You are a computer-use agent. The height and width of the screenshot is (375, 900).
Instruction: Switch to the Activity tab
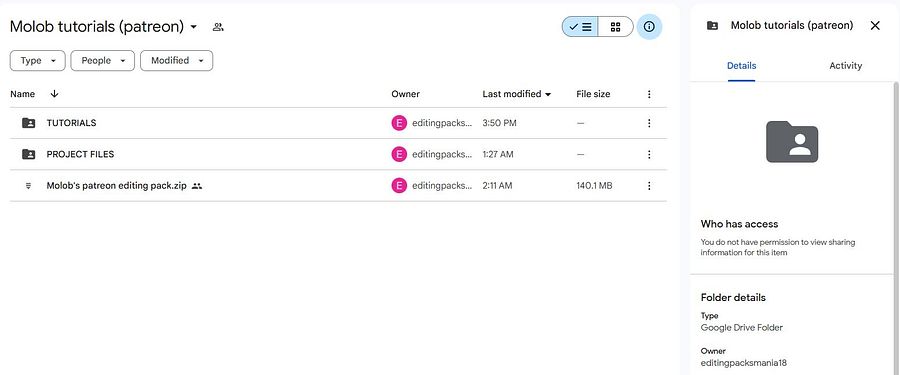[x=845, y=65]
